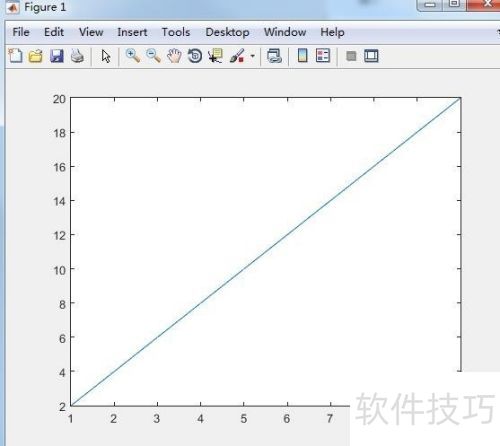
Task: Insert a Colorbar using the toolbar icon
Action: click(x=302, y=55)
